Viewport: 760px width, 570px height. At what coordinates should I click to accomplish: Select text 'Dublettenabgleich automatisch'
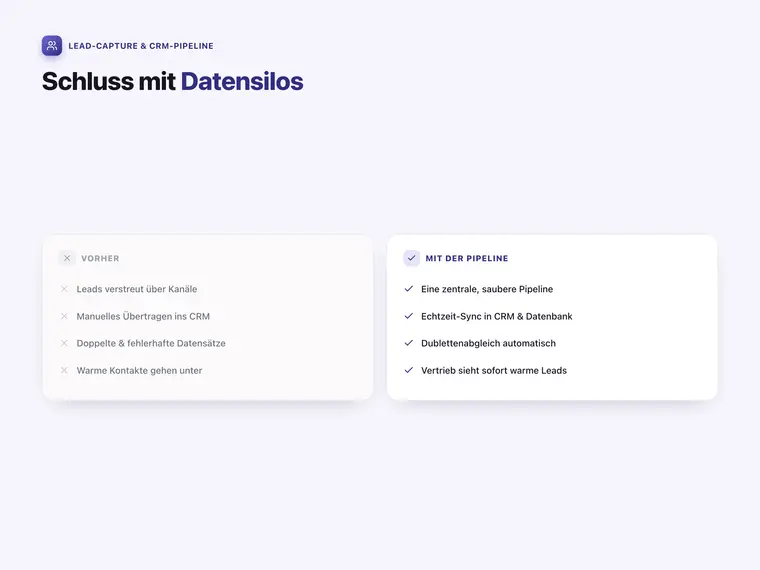point(489,343)
